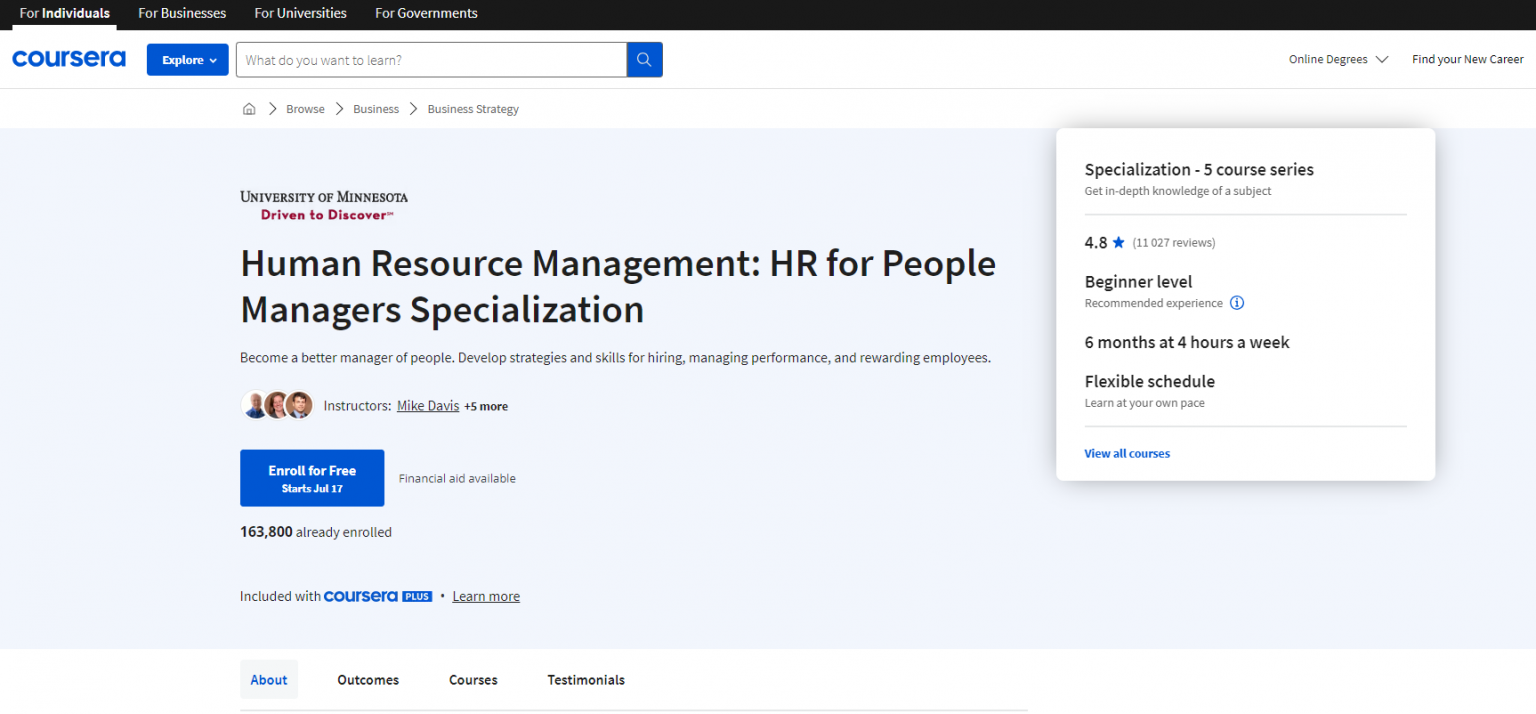
Task: Switch to the Outcomes tab
Action: click(367, 679)
